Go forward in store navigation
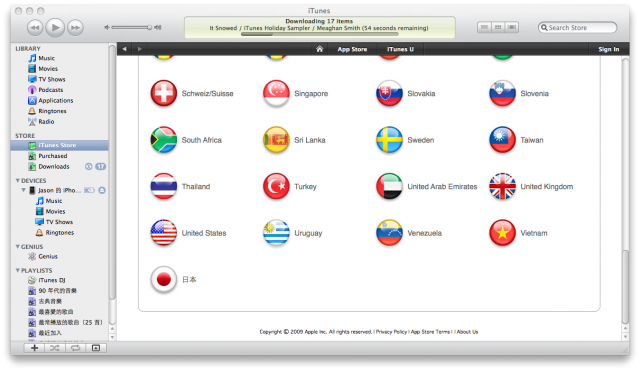Viewport: 640px width, 371px height. (140, 49)
